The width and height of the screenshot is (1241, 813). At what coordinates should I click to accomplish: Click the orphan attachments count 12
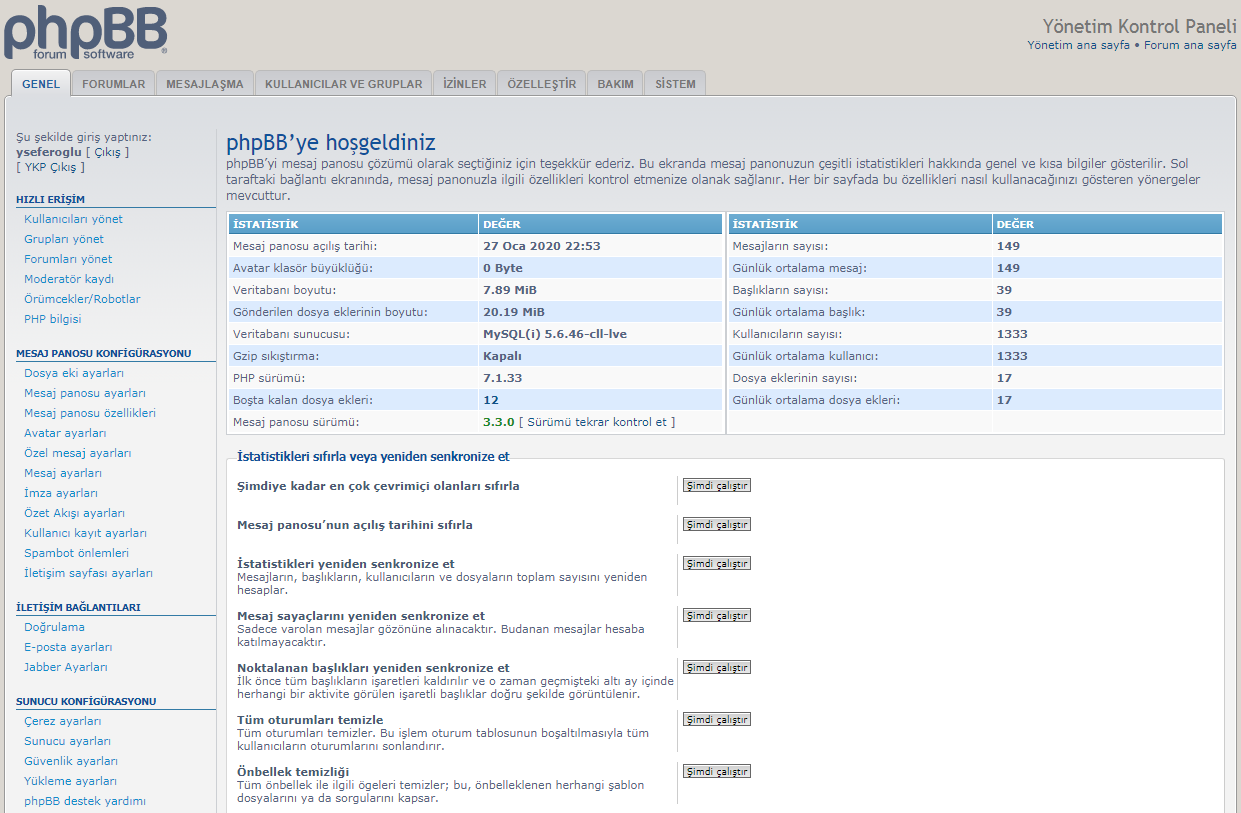(491, 400)
